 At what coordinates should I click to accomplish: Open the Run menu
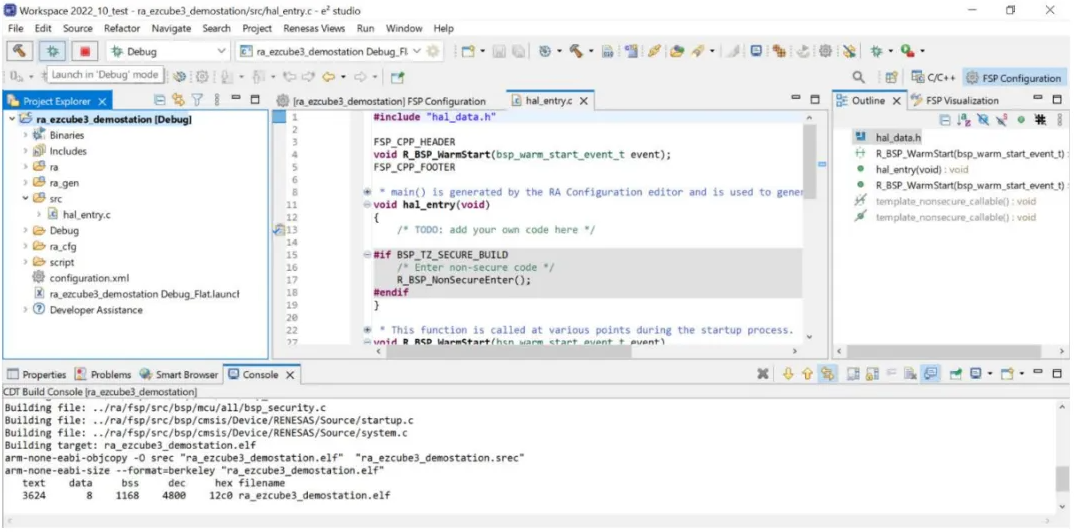click(x=365, y=29)
